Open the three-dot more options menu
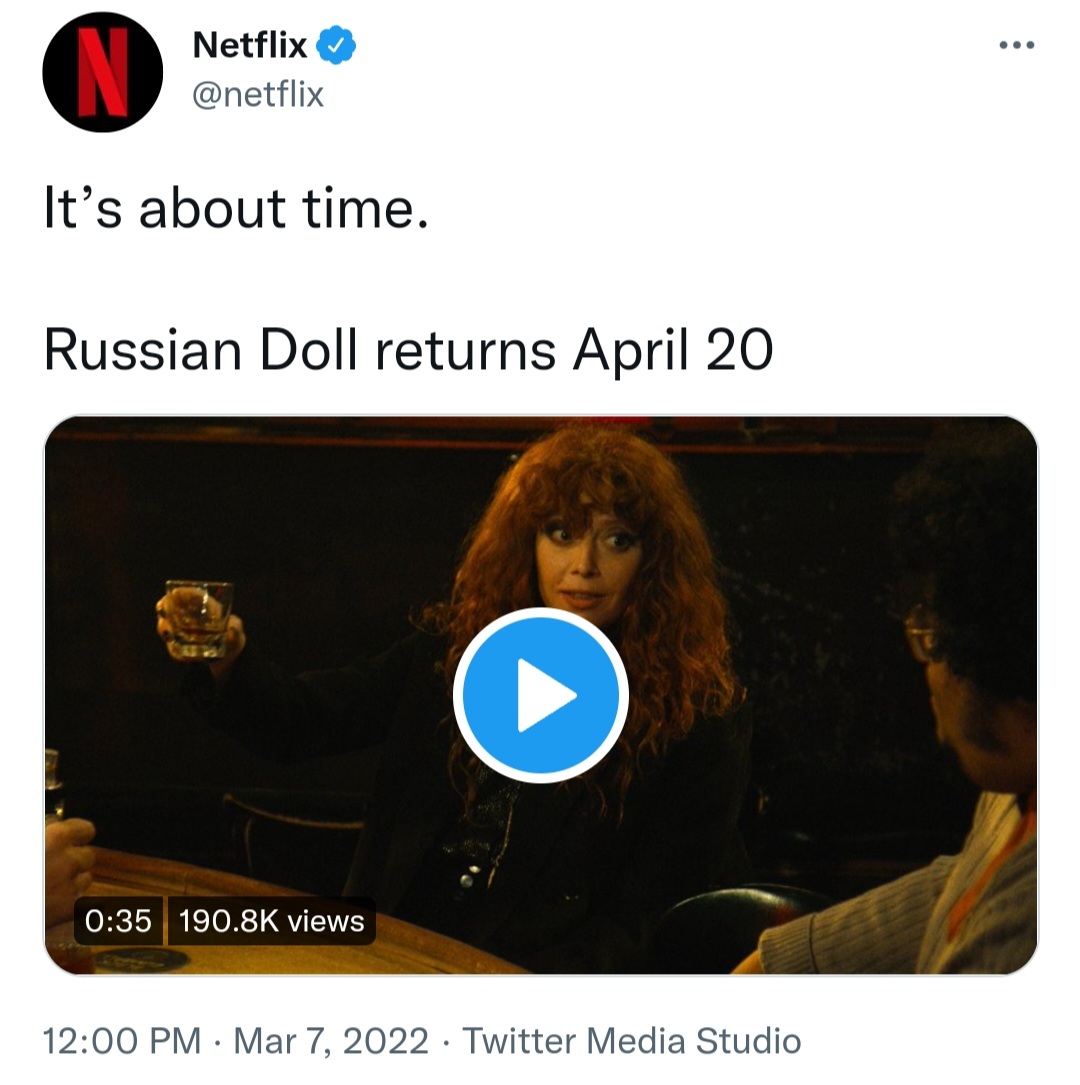1080x1085 pixels. [x=1016, y=46]
